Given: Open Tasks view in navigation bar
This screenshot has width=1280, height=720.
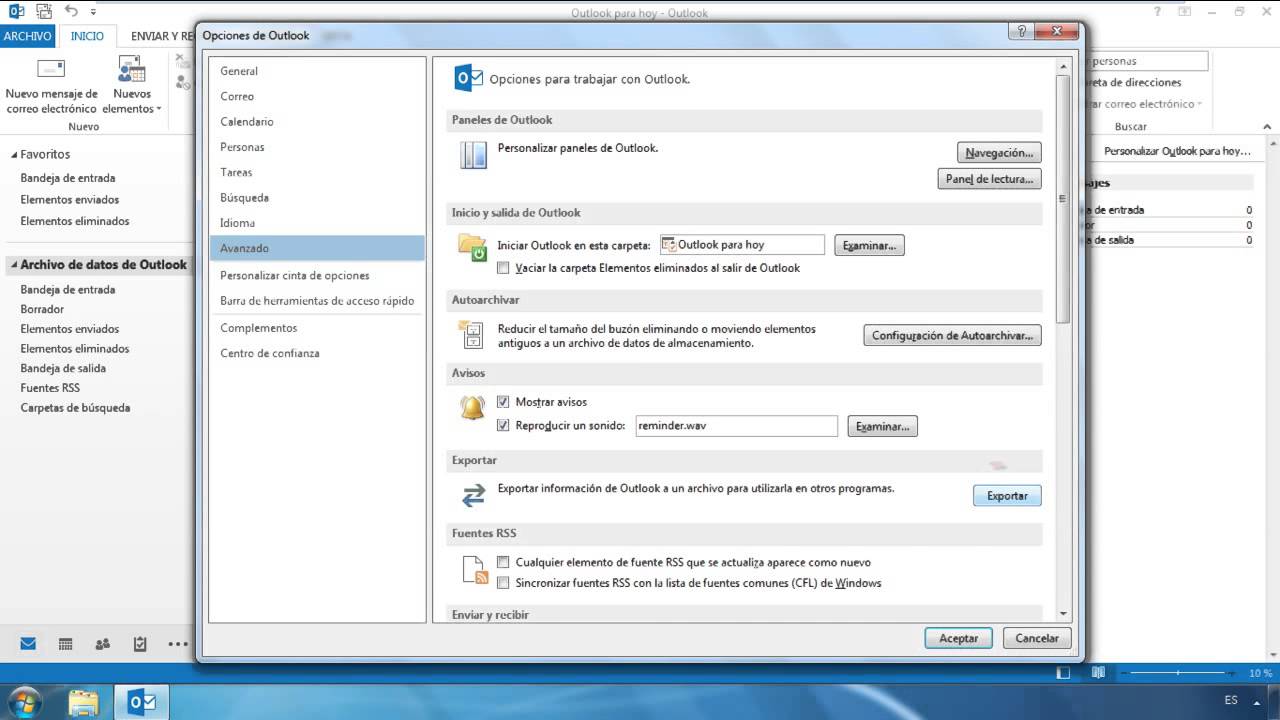Looking at the screenshot, I should coord(140,644).
